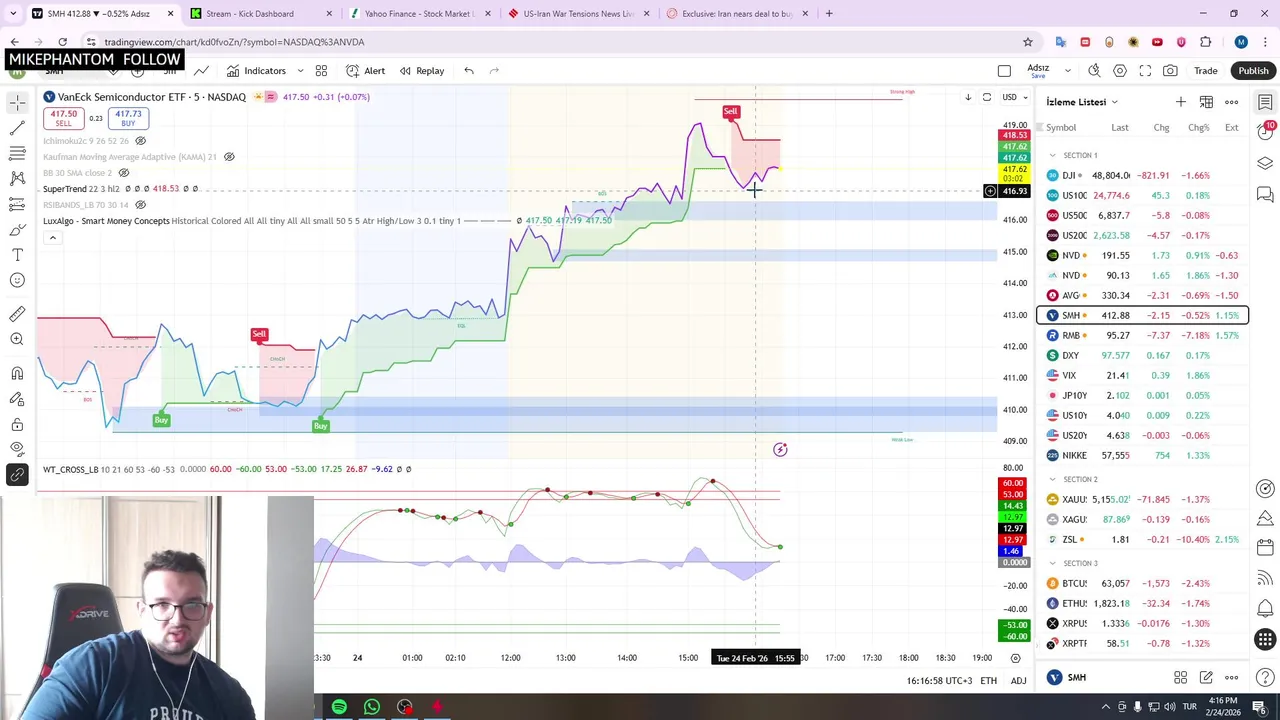Viewport: 1280px width, 720px height.
Task: Show the Kaufman Moving Average Adaptive indicator
Action: pos(229,157)
